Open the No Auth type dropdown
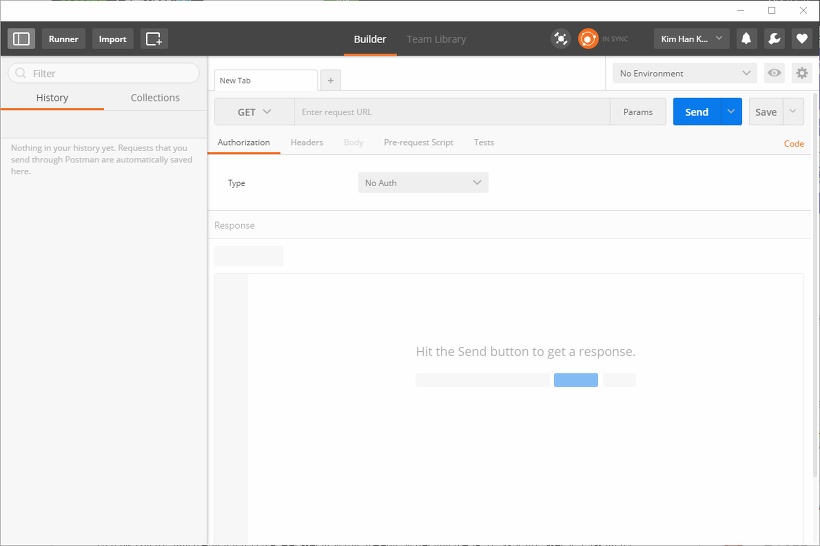The width and height of the screenshot is (820, 546). pyautogui.click(x=423, y=183)
